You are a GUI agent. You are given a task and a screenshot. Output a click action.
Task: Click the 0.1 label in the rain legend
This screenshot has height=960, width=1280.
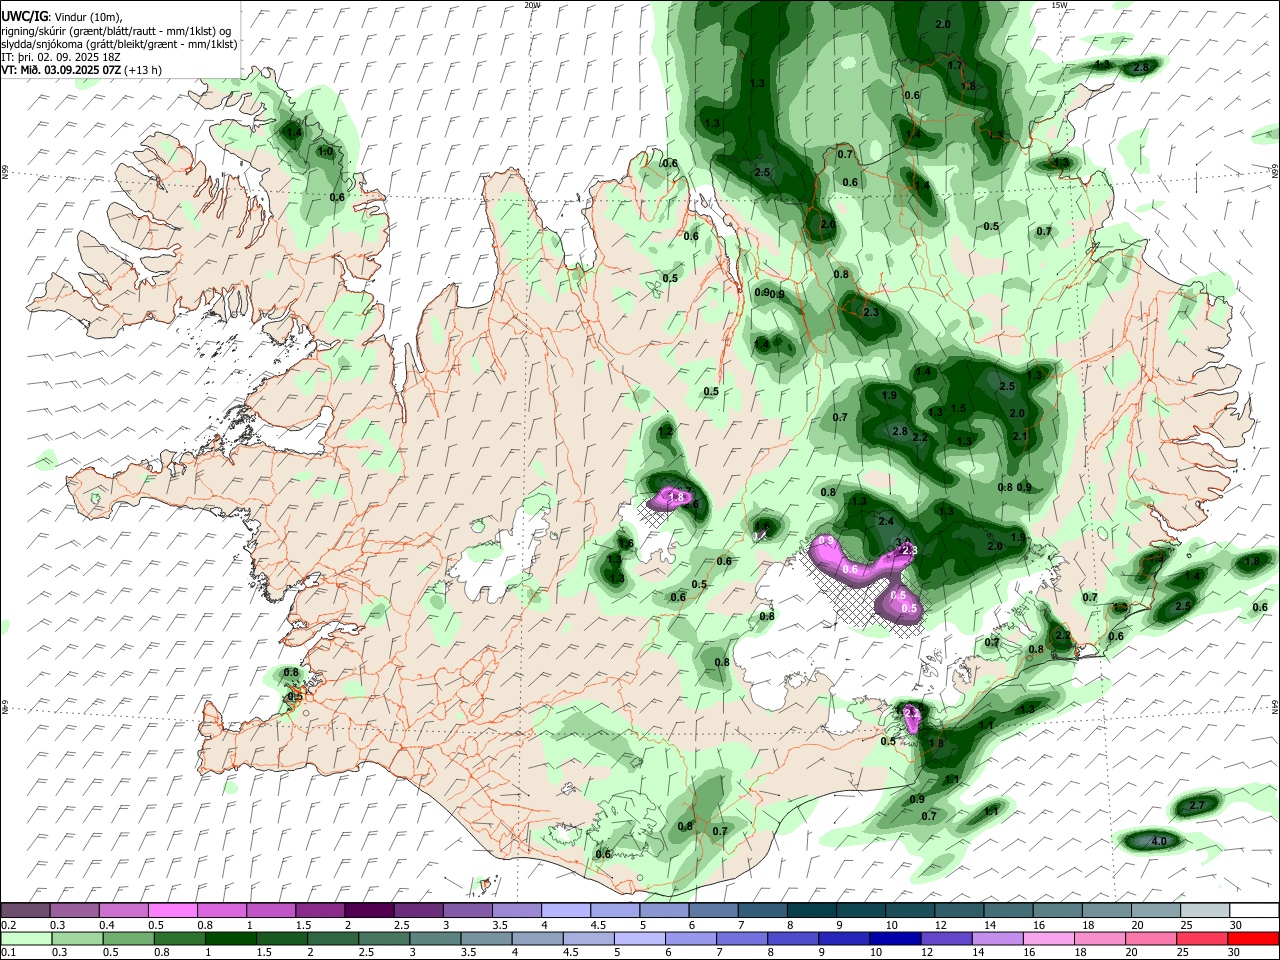pos(8,952)
